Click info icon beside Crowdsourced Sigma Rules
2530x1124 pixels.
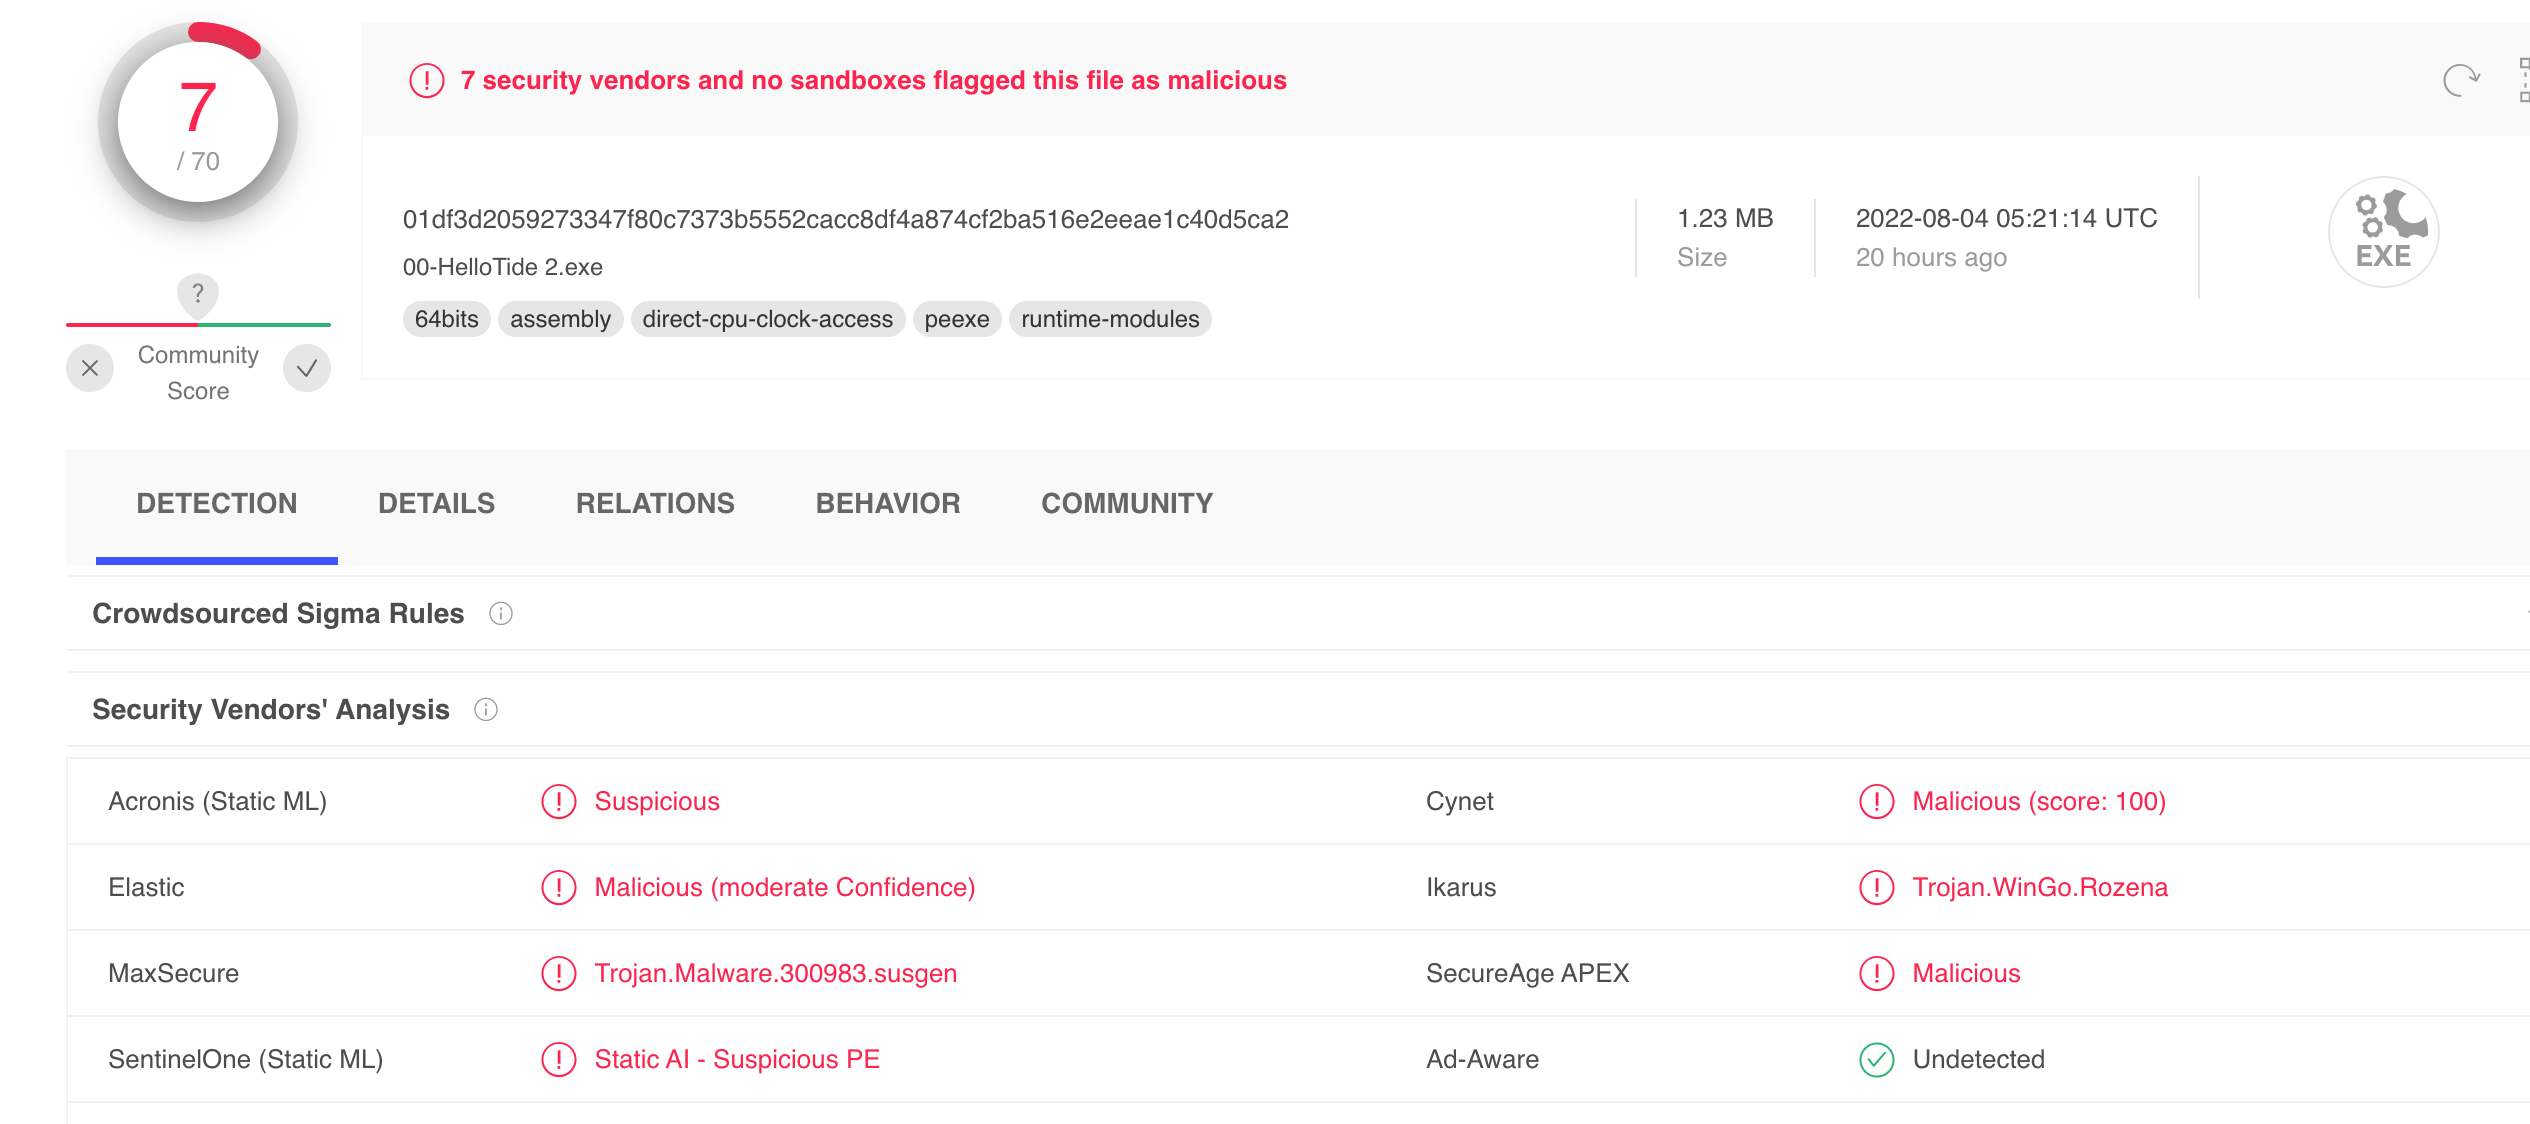(x=501, y=613)
